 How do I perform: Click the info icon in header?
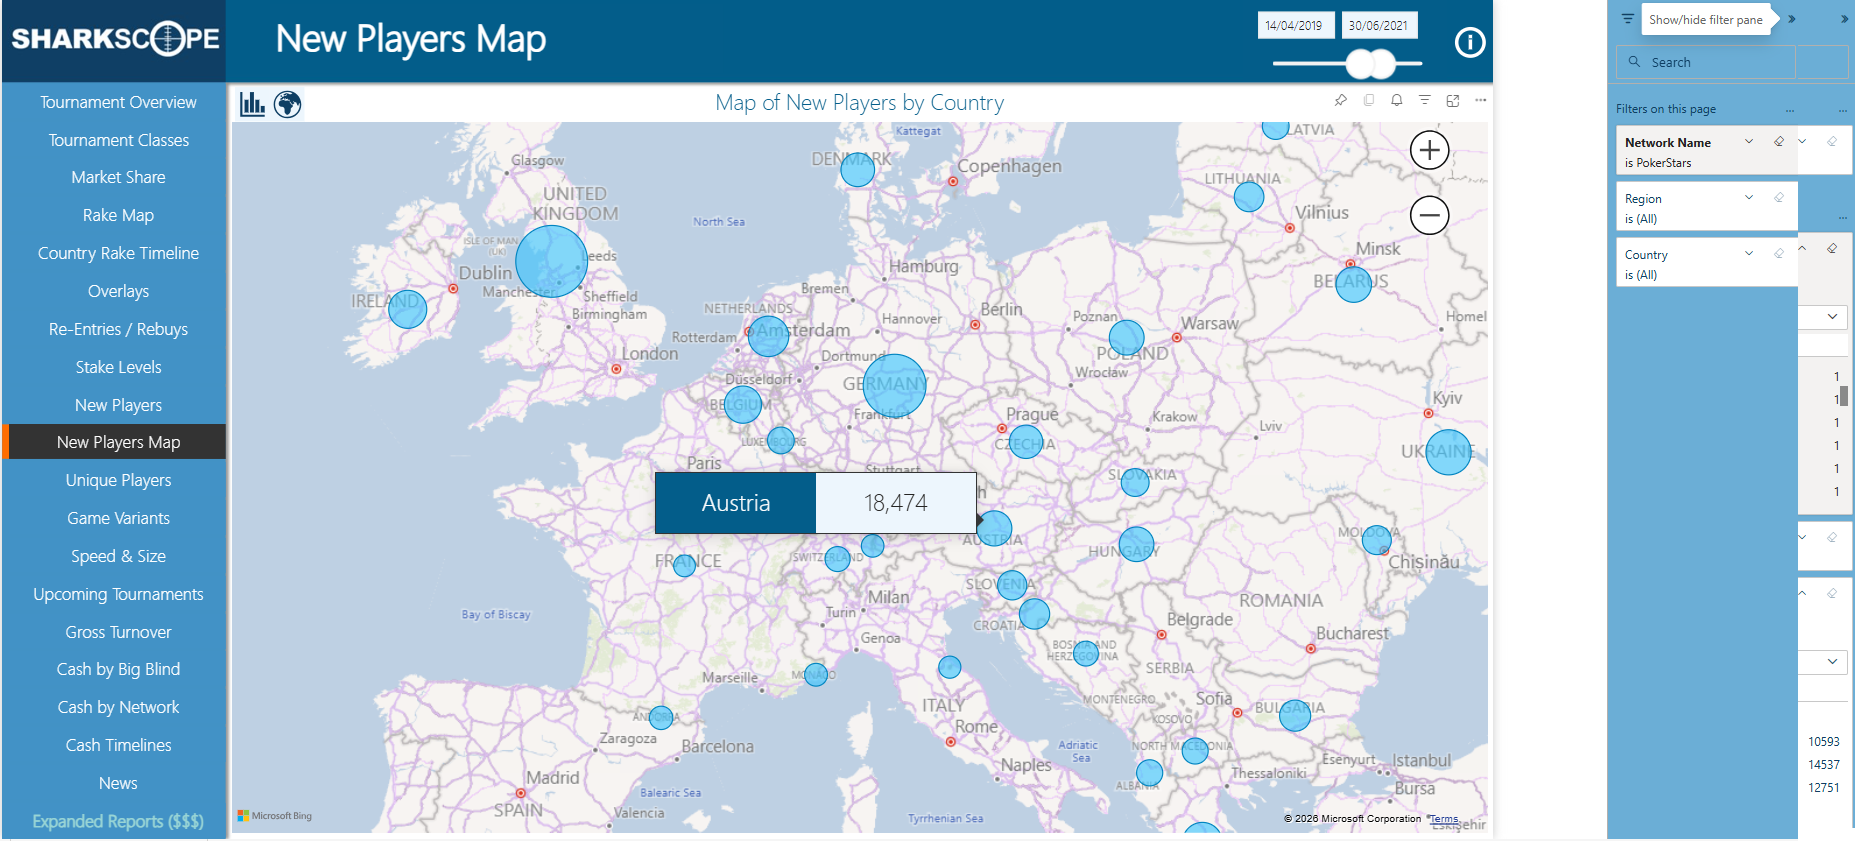click(x=1469, y=42)
